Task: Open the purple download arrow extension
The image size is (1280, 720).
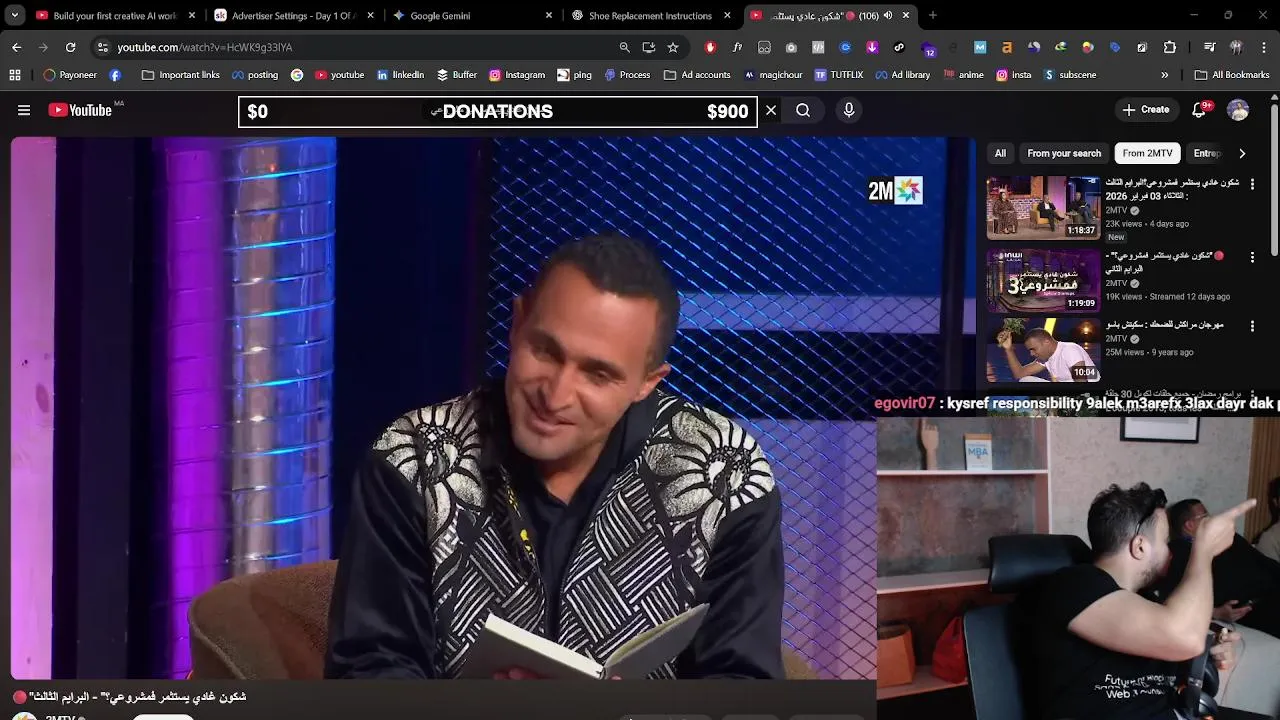Action: pyautogui.click(x=872, y=47)
